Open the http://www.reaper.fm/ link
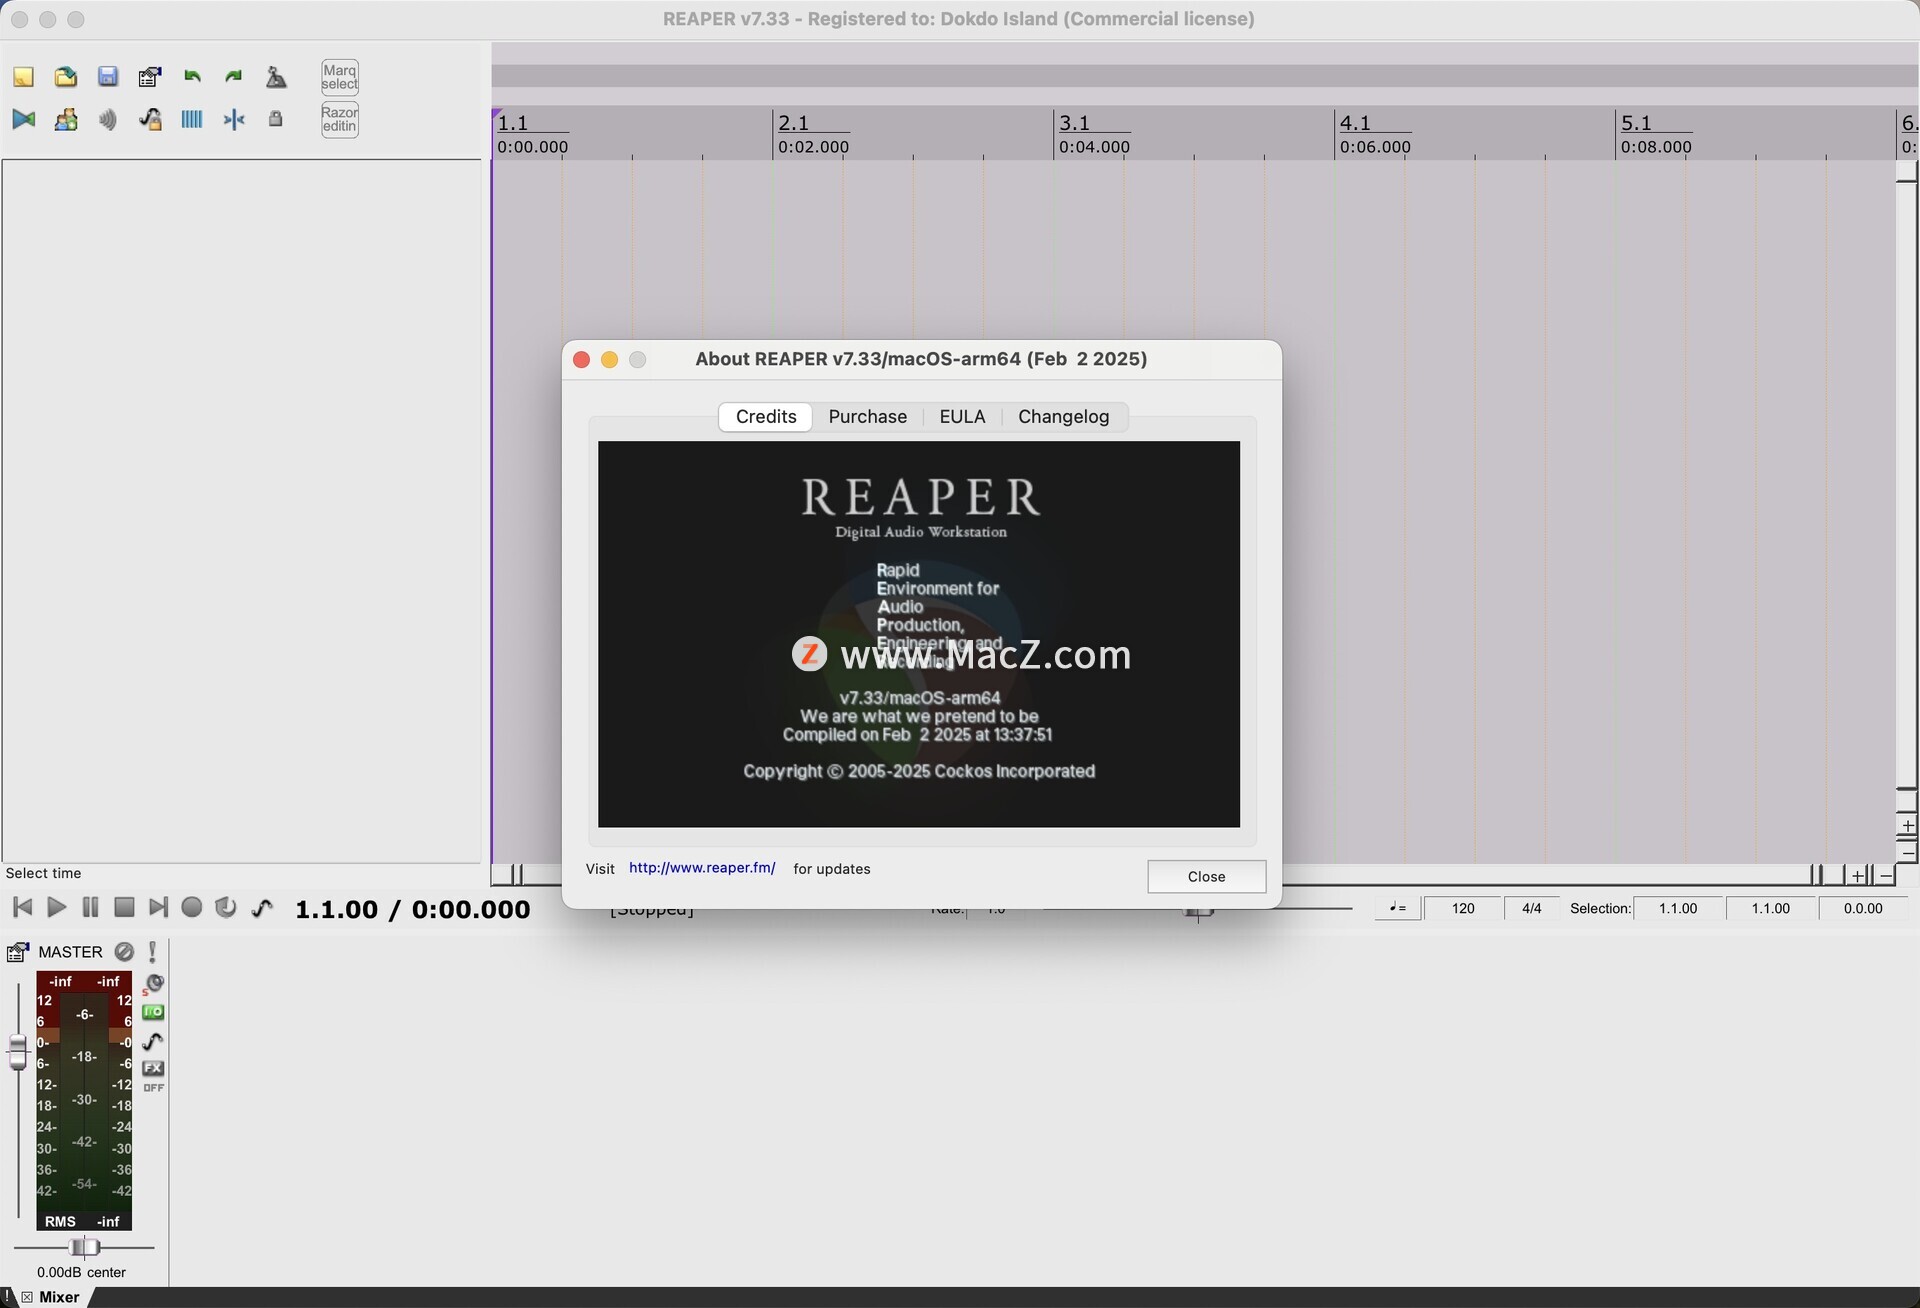This screenshot has width=1920, height=1308. (702, 868)
